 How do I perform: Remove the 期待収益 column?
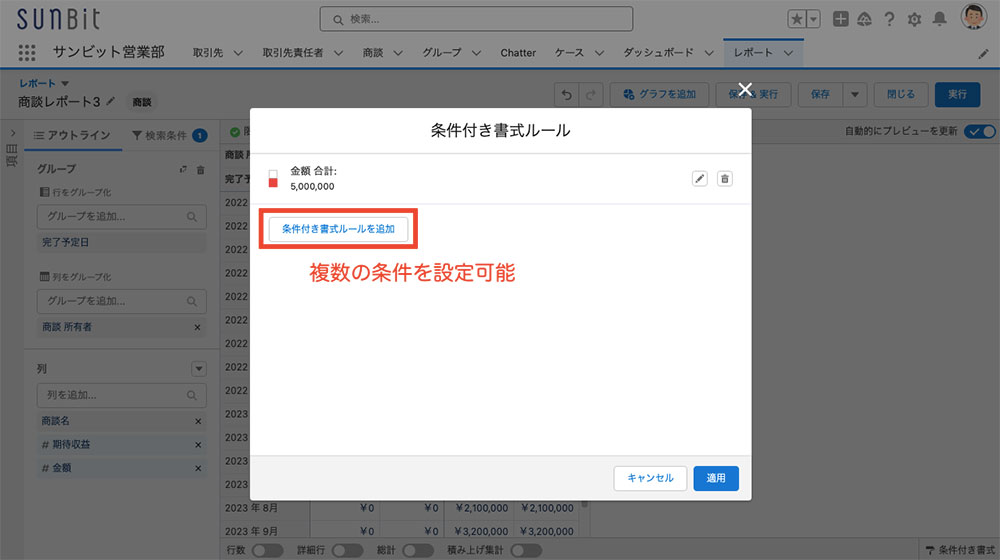click(198, 445)
